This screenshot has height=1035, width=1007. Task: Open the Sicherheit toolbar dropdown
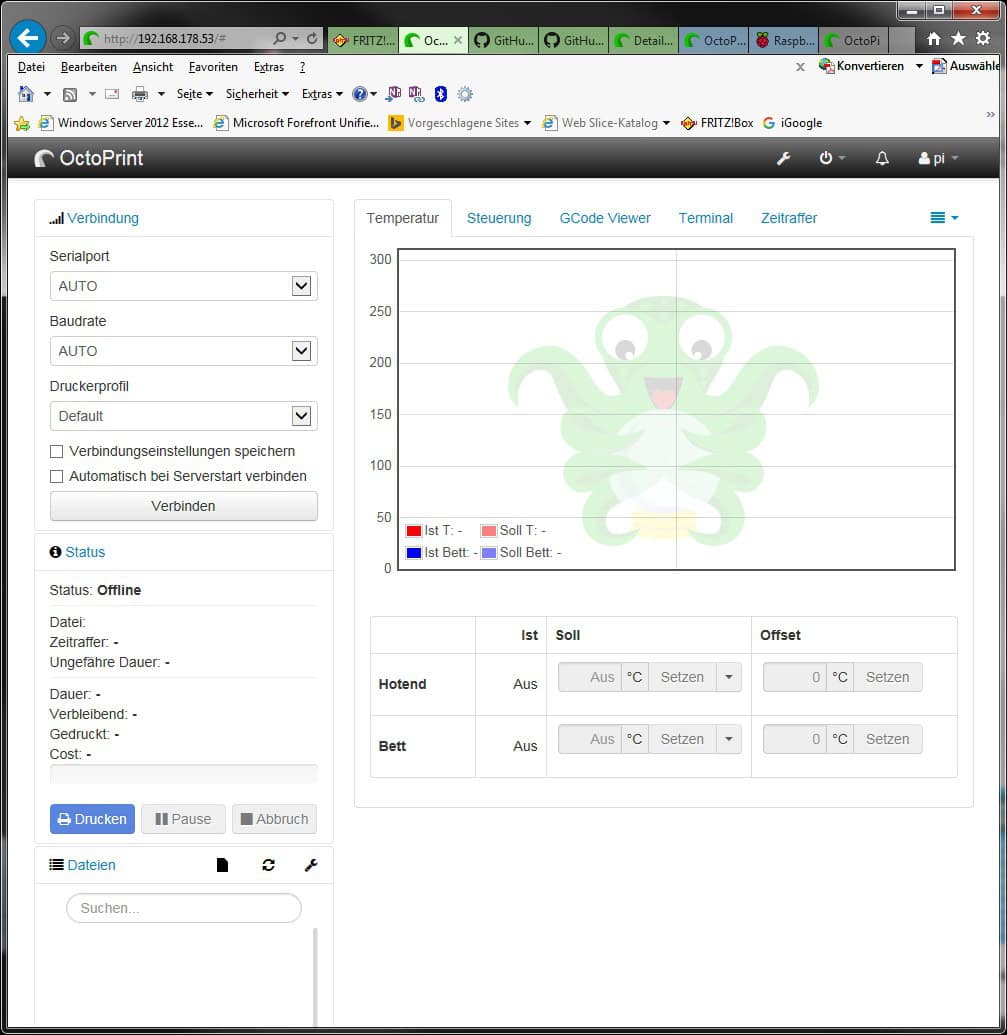pyautogui.click(x=257, y=94)
